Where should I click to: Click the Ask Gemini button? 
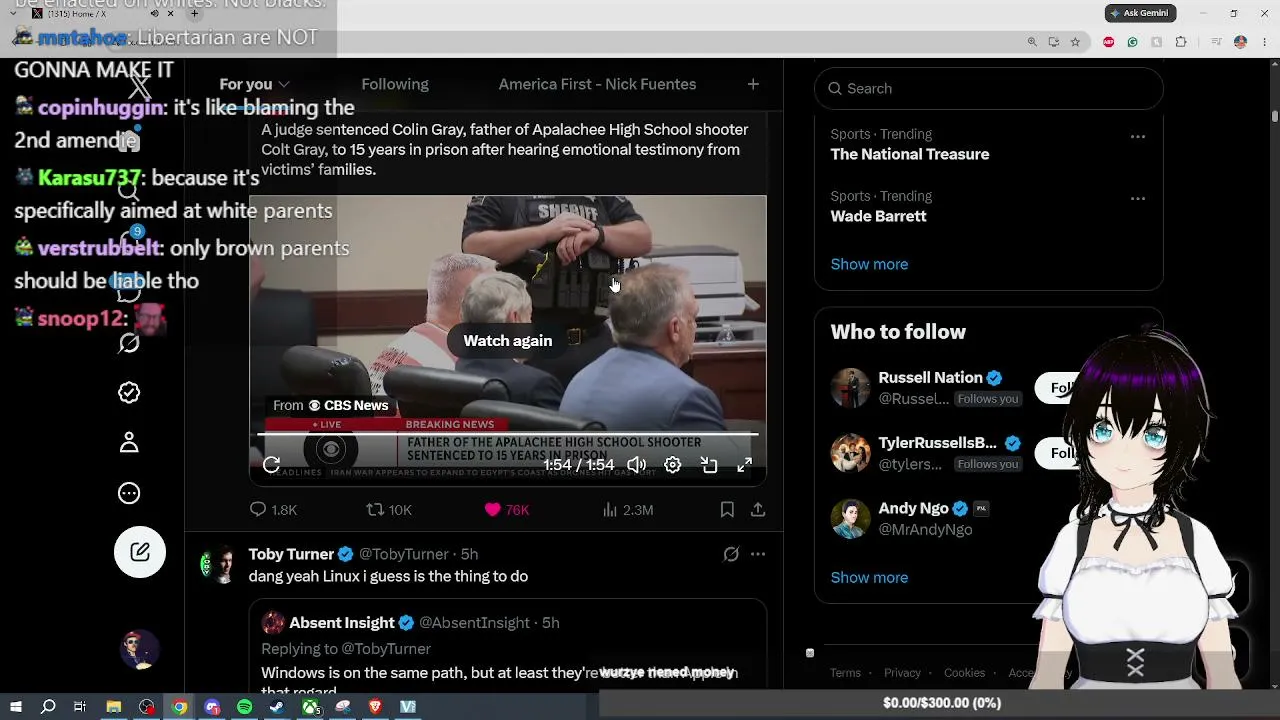click(x=1140, y=13)
